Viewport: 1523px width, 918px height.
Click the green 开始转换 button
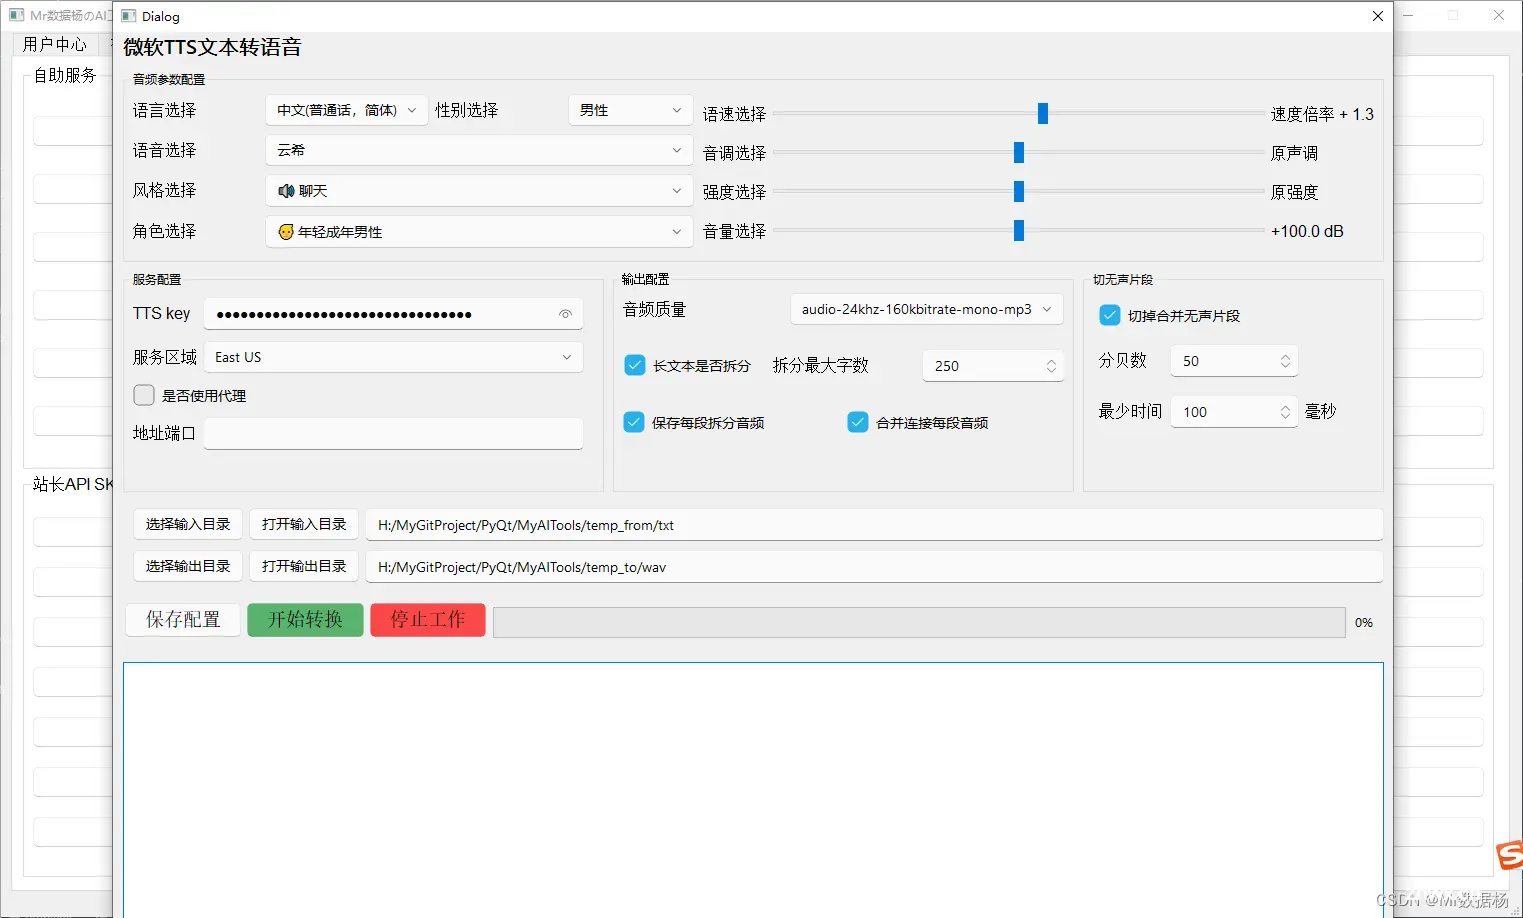305,620
